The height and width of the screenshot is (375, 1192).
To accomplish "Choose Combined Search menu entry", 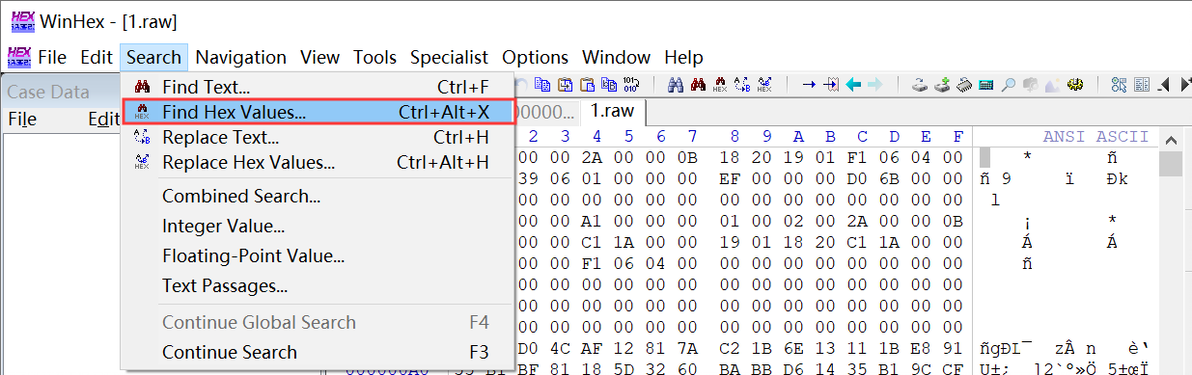I will [x=318, y=195].
